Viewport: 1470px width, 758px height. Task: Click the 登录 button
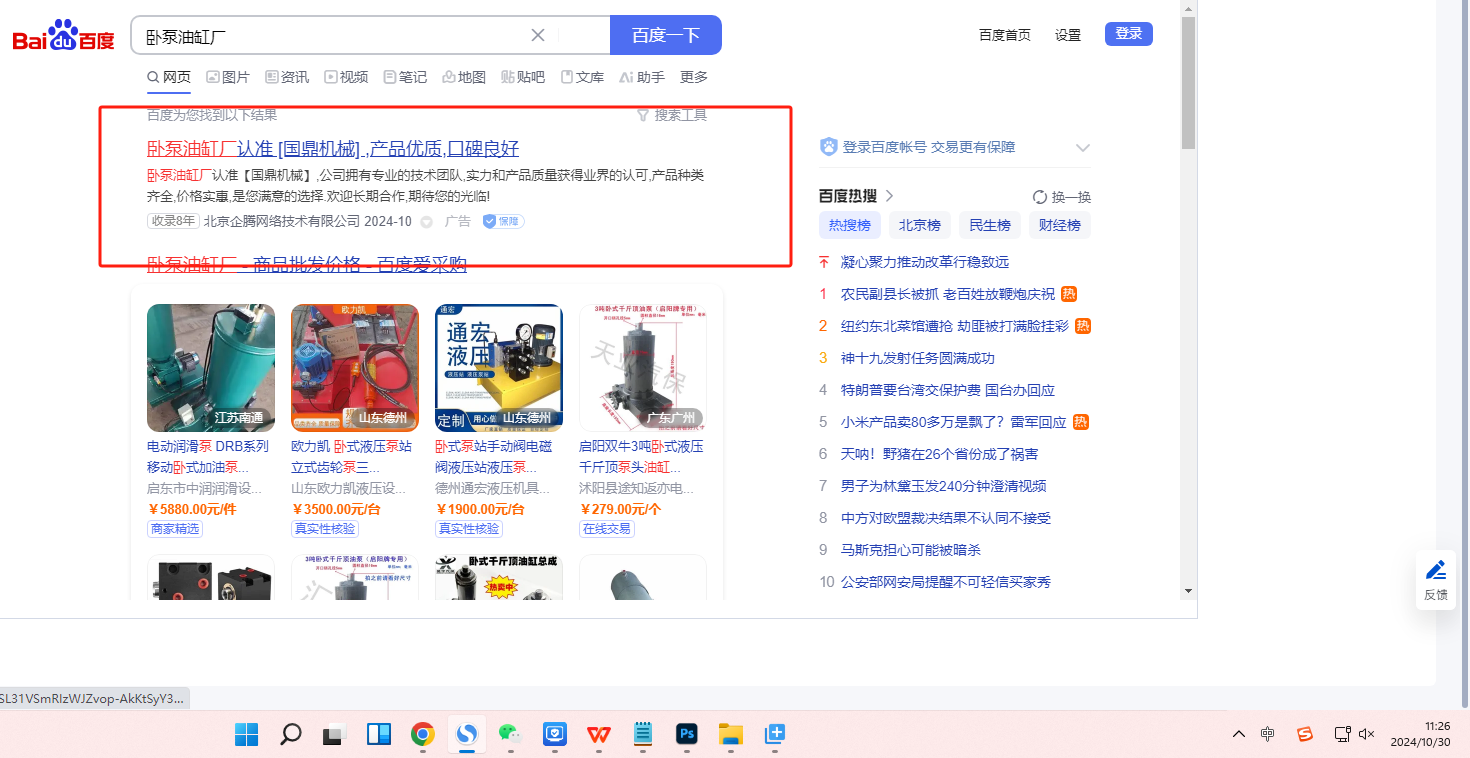tap(1129, 34)
